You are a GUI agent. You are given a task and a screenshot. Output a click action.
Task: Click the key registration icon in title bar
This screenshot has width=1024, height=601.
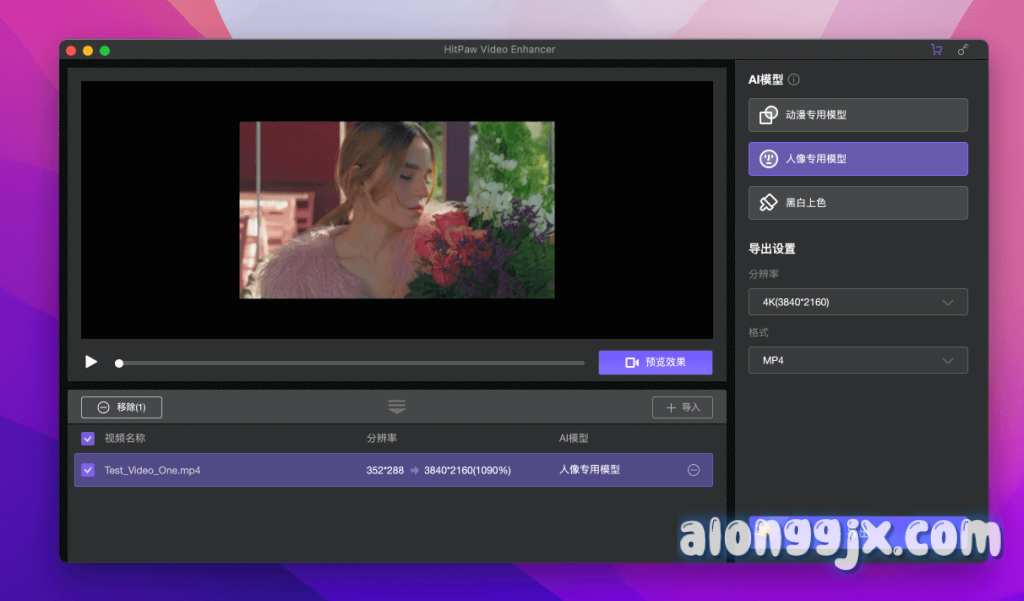tap(963, 50)
